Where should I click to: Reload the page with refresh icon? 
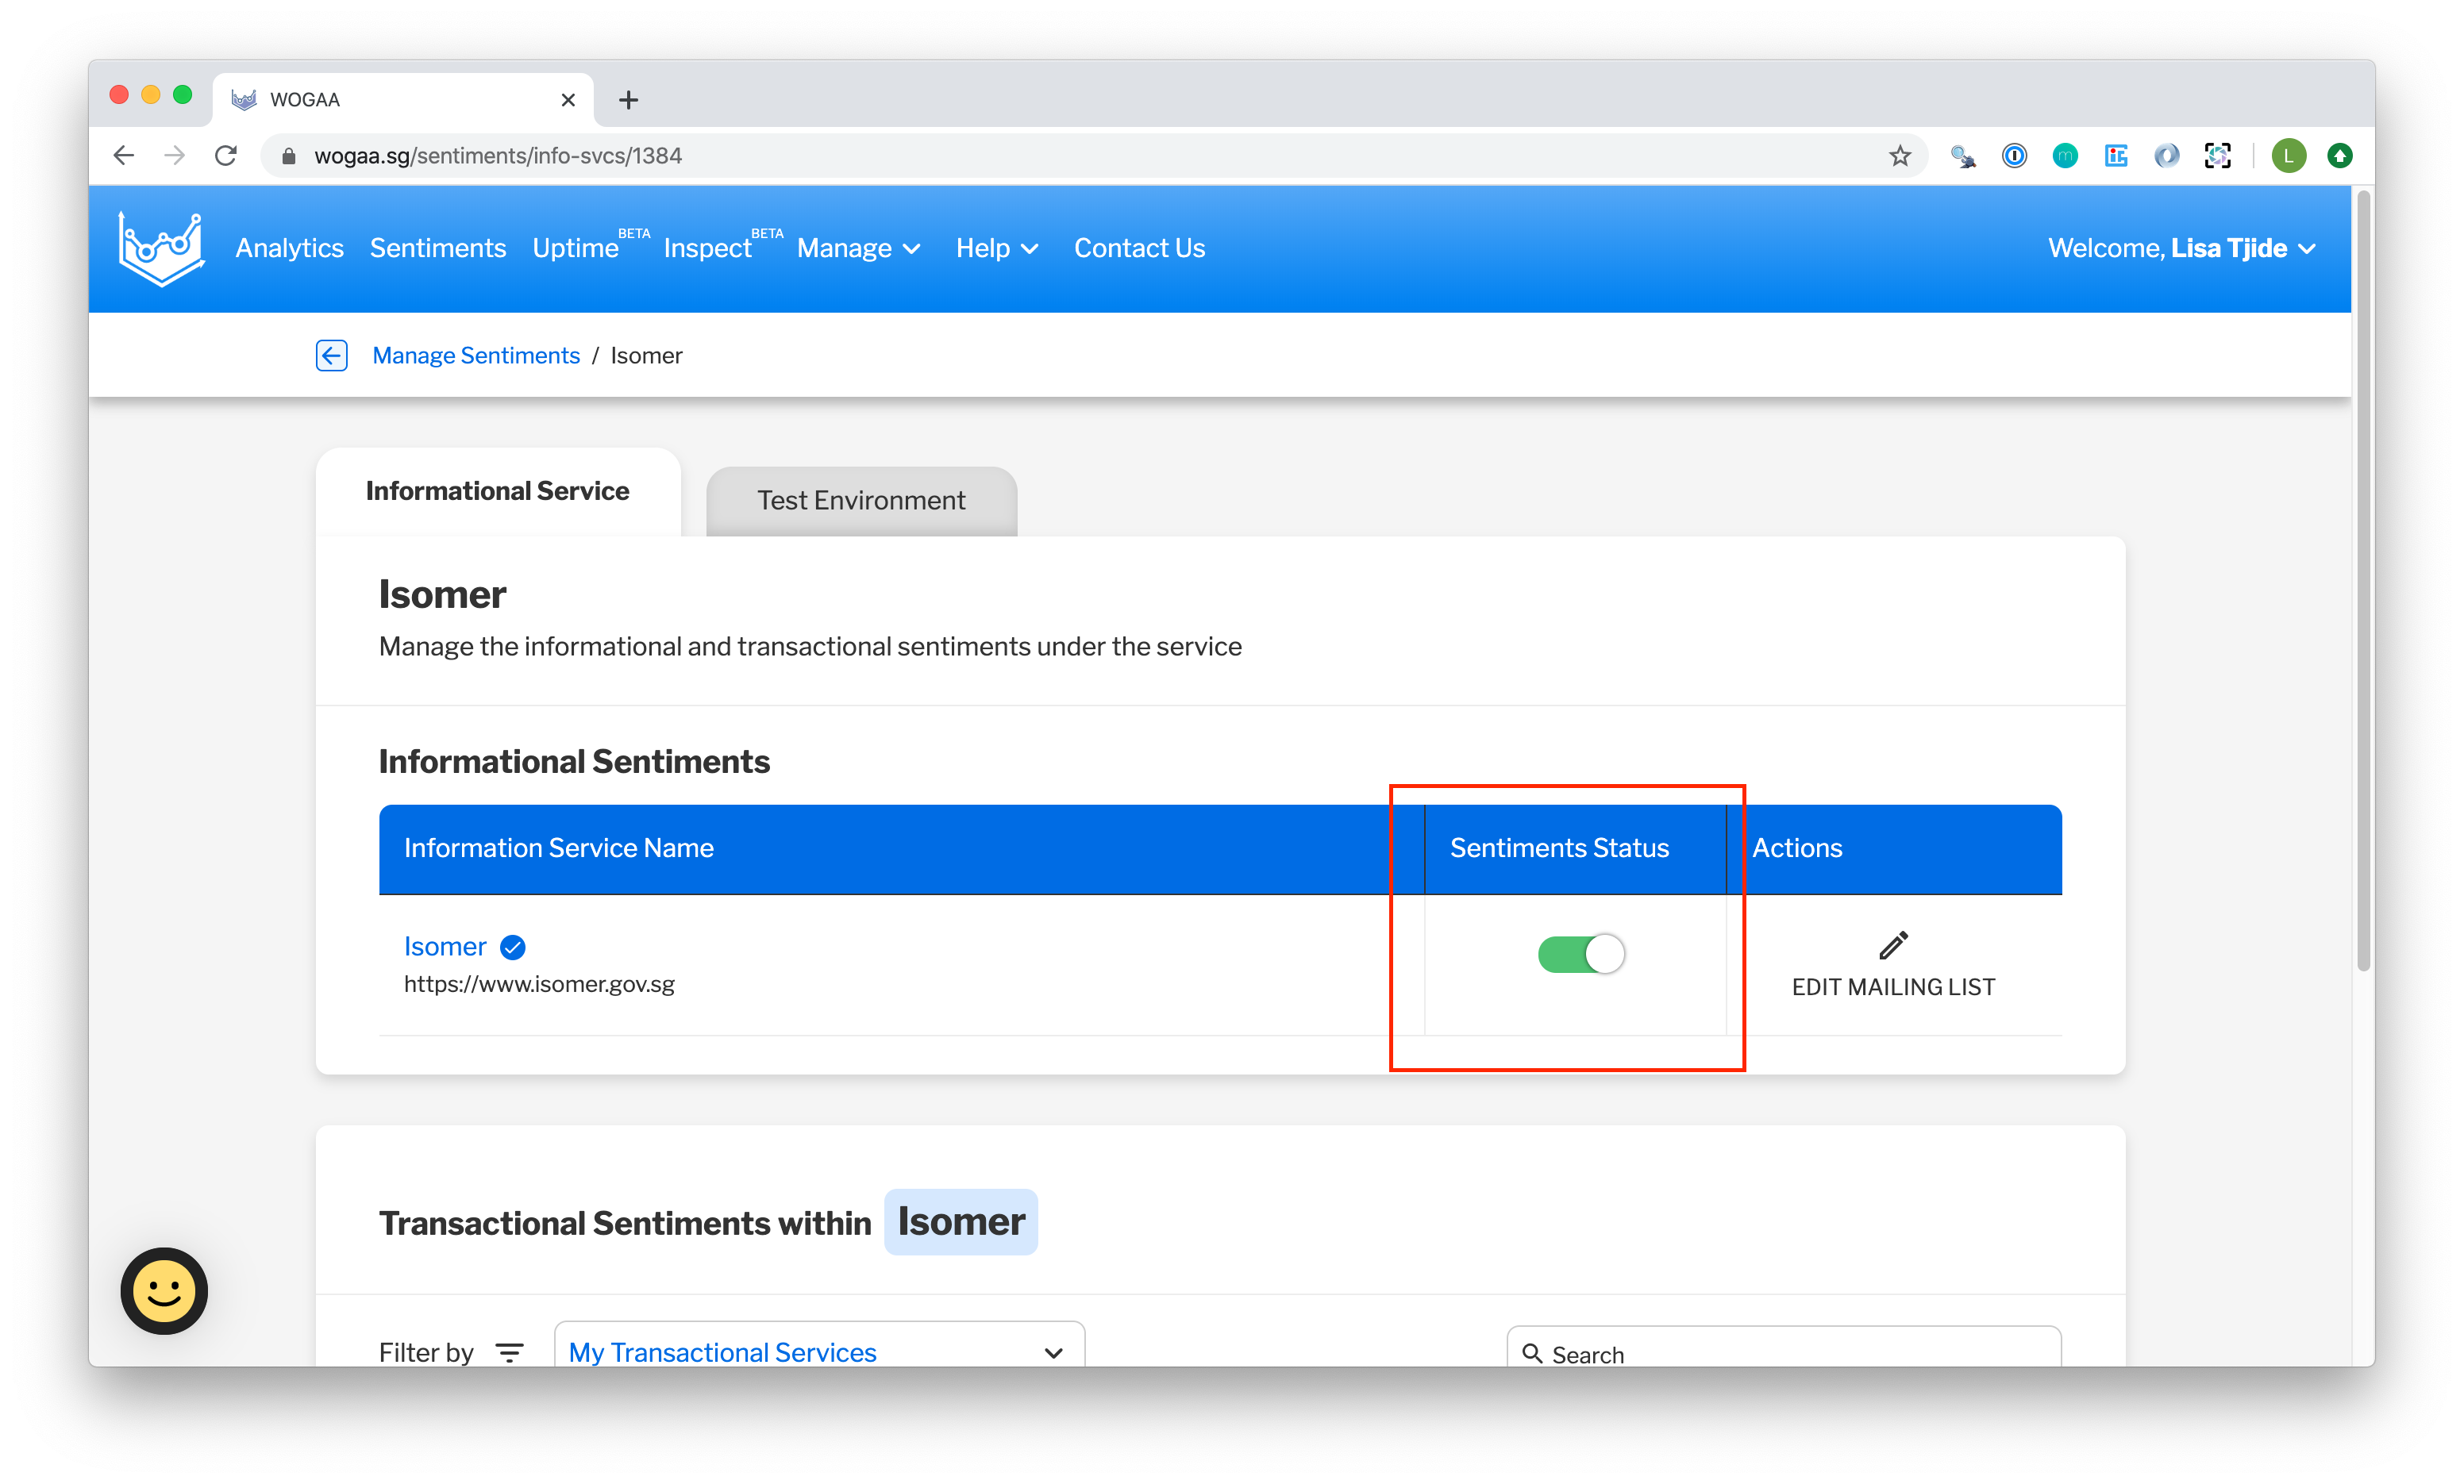pos(226,156)
